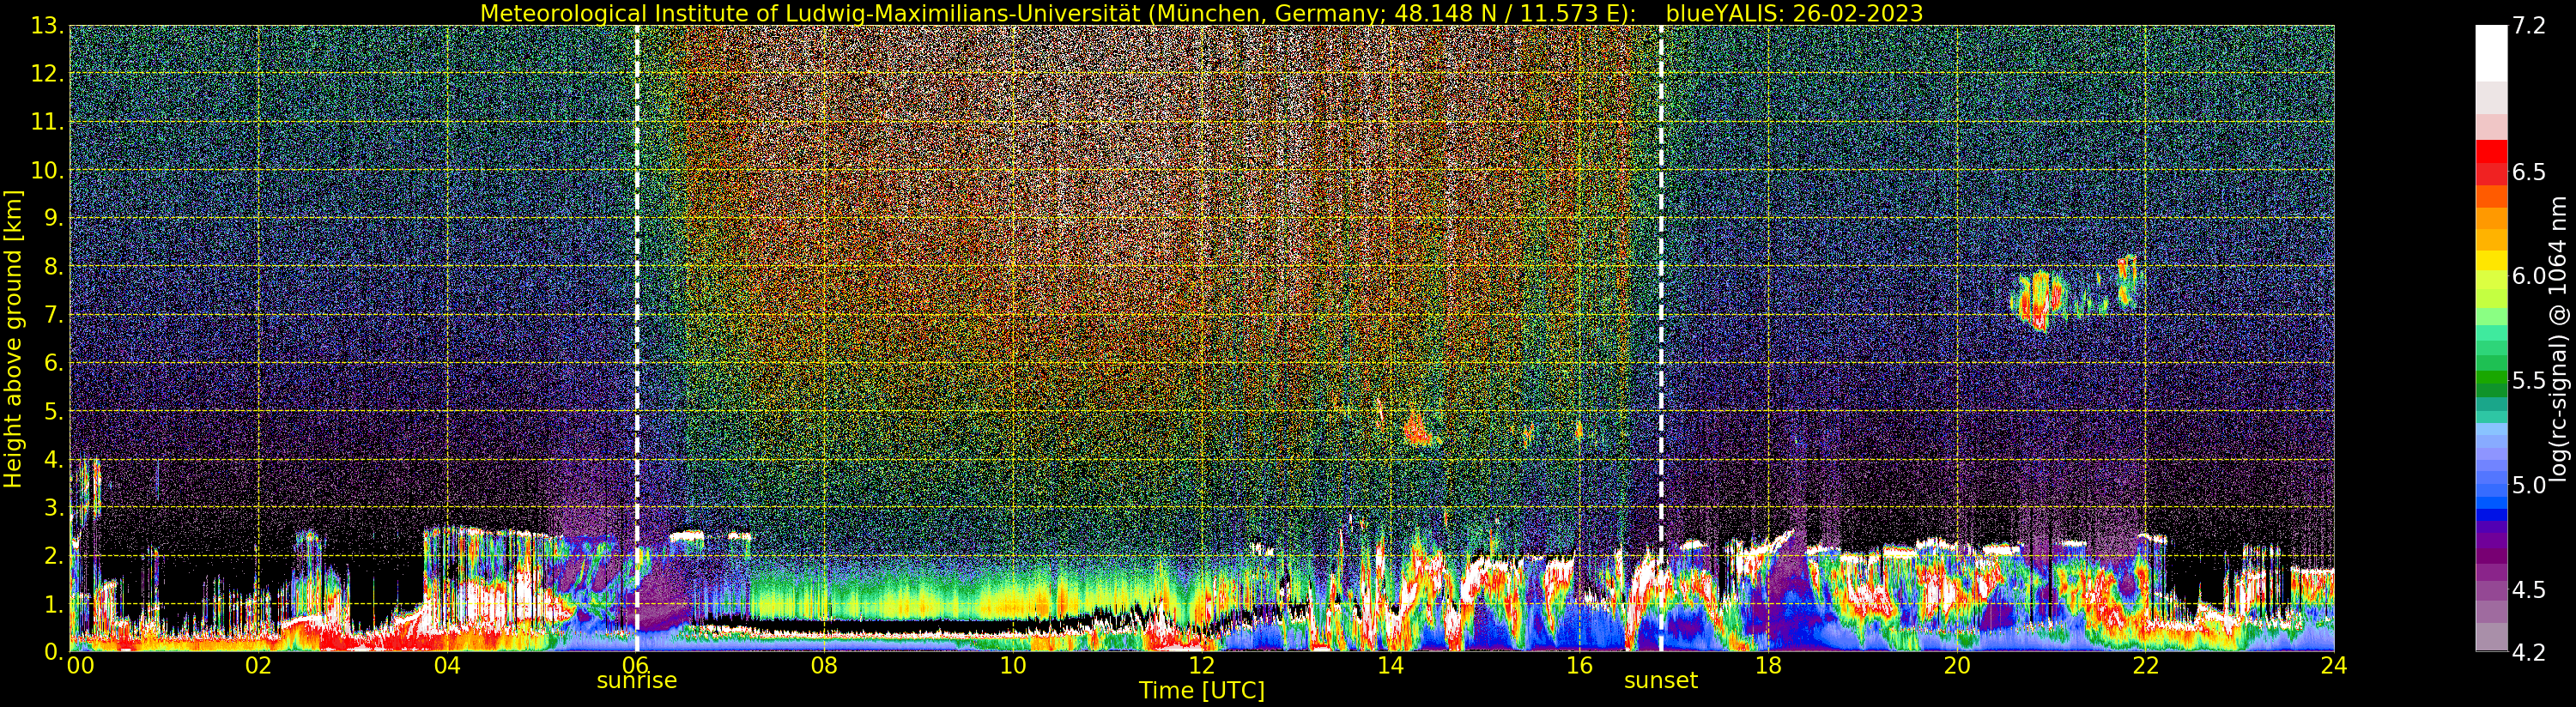Screen dimensions: 2576x707
Task: Click the '20' time tick label
Action: click(x=1957, y=665)
